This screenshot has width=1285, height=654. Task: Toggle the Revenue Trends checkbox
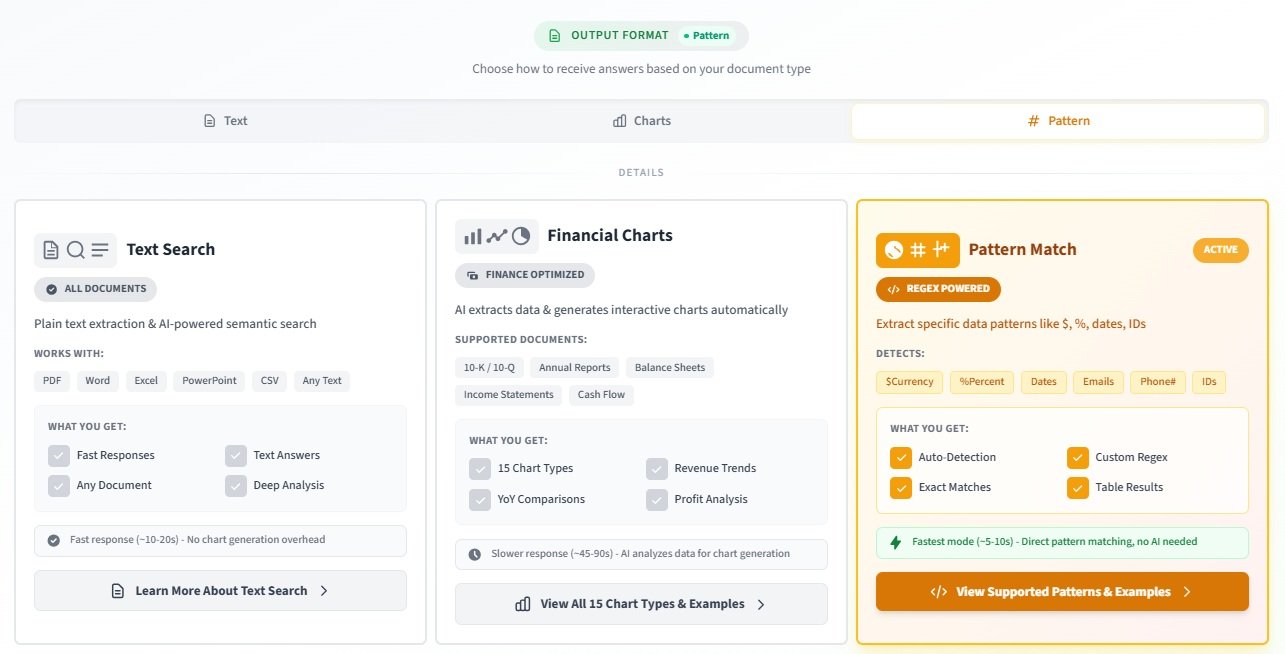[657, 469]
